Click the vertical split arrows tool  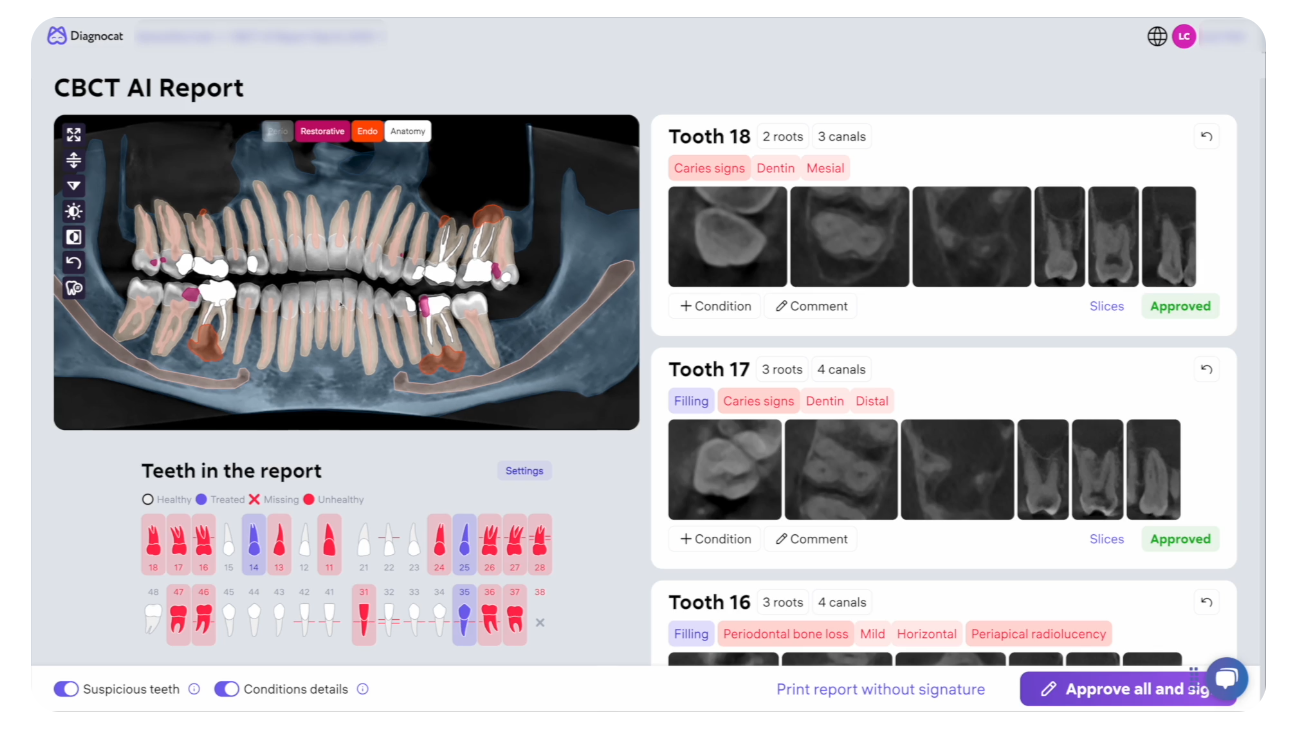74,160
